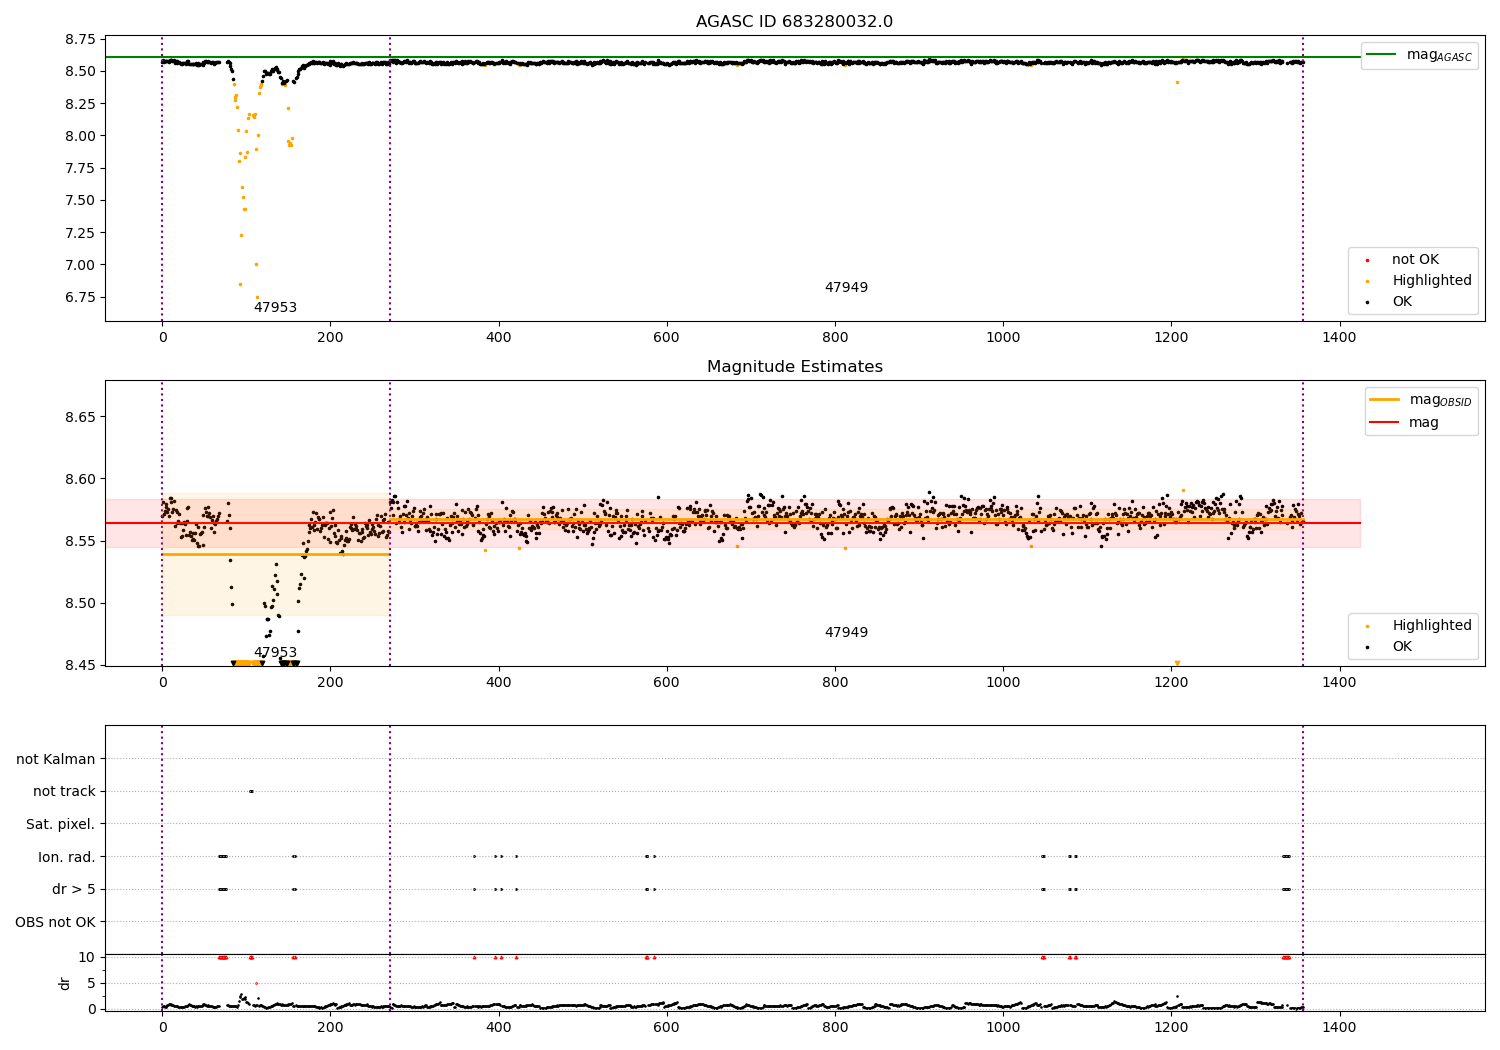Click the '47949' label in the Magnitude Estimates plot
The height and width of the screenshot is (1050, 1500).
click(x=846, y=633)
